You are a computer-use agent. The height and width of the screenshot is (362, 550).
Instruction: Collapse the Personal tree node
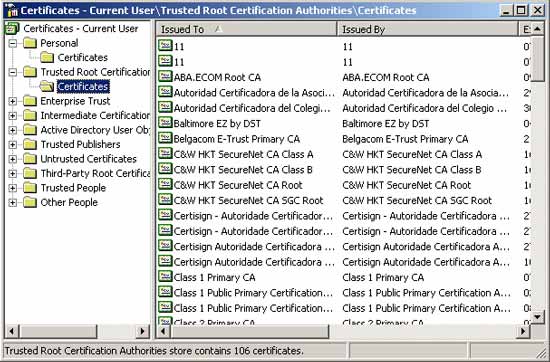click(x=13, y=43)
